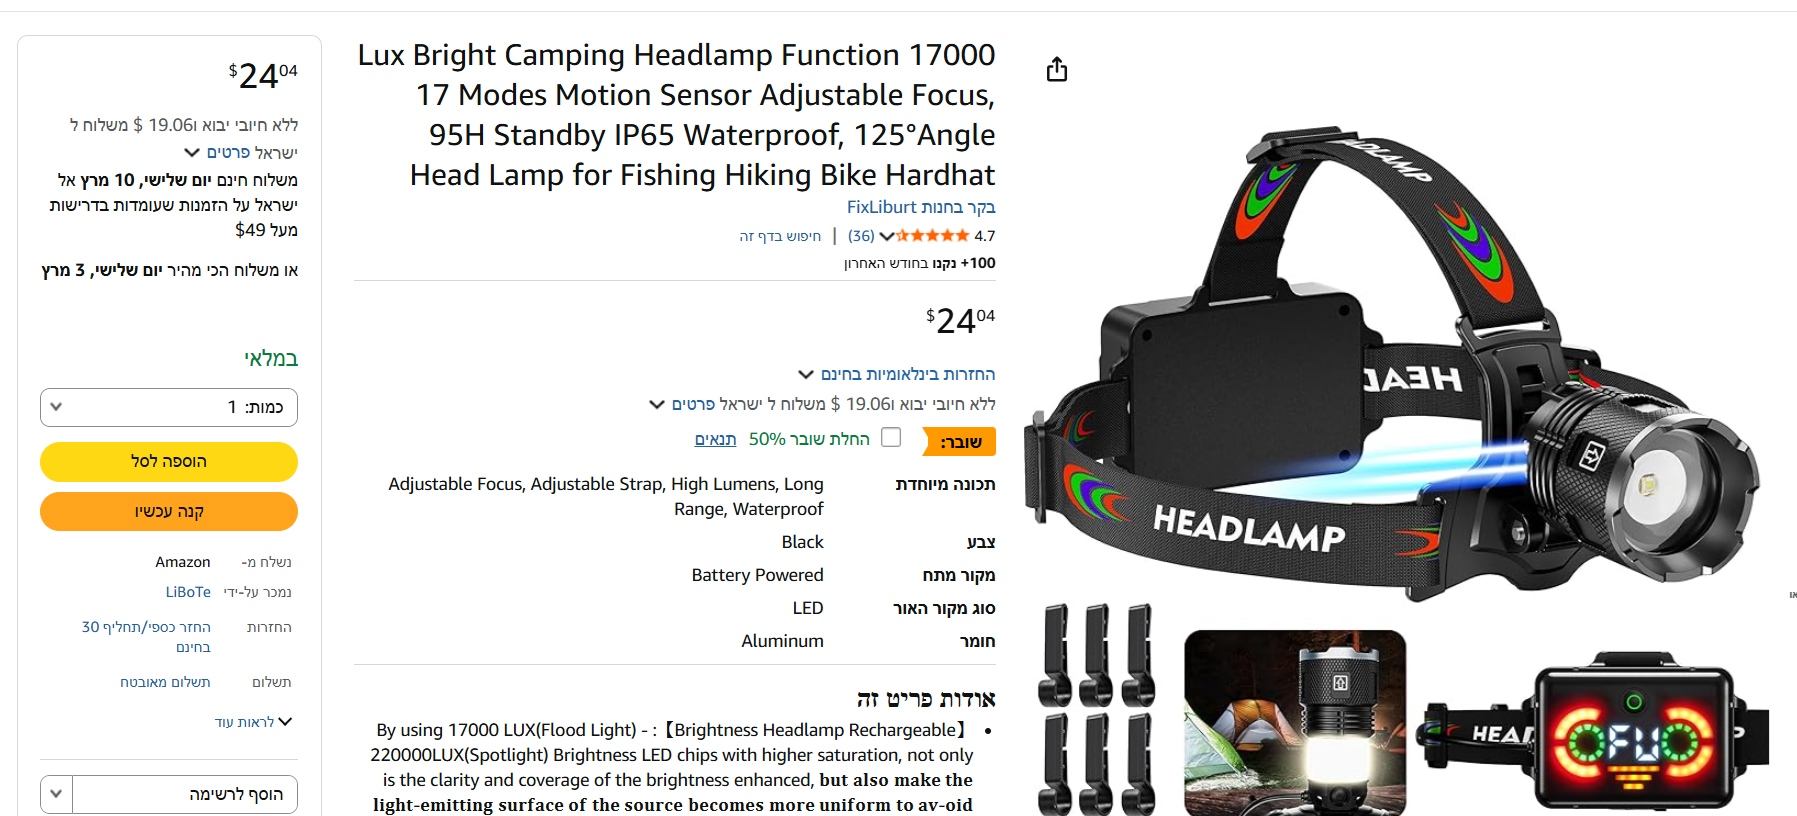Expand import fee details near product price
Image resolution: width=1797 pixels, height=816 pixels.
point(657,405)
